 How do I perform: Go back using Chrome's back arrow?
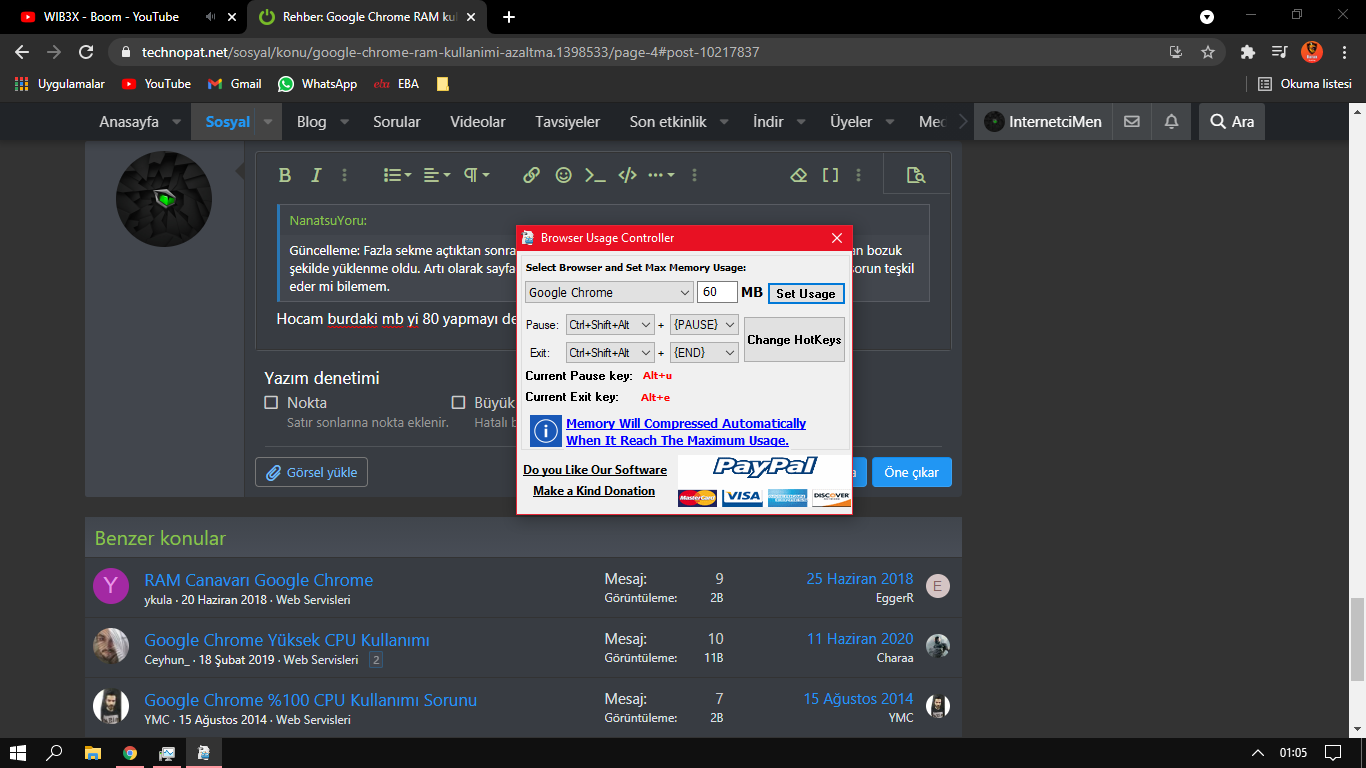coord(22,52)
